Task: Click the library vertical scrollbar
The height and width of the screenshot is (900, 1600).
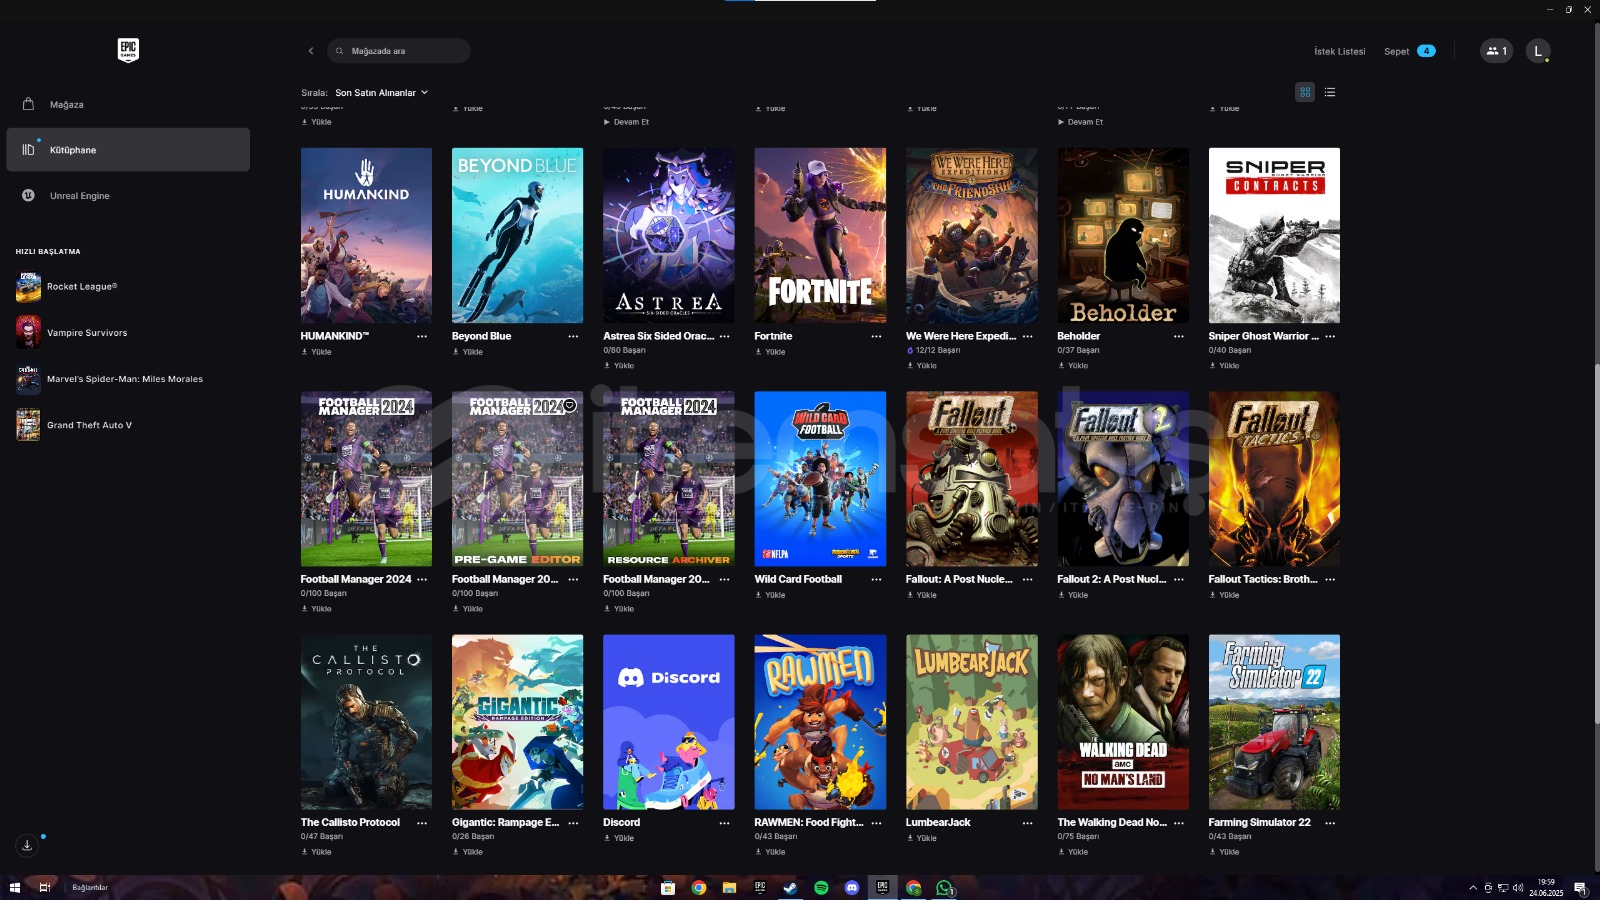Action: [x=1596, y=545]
